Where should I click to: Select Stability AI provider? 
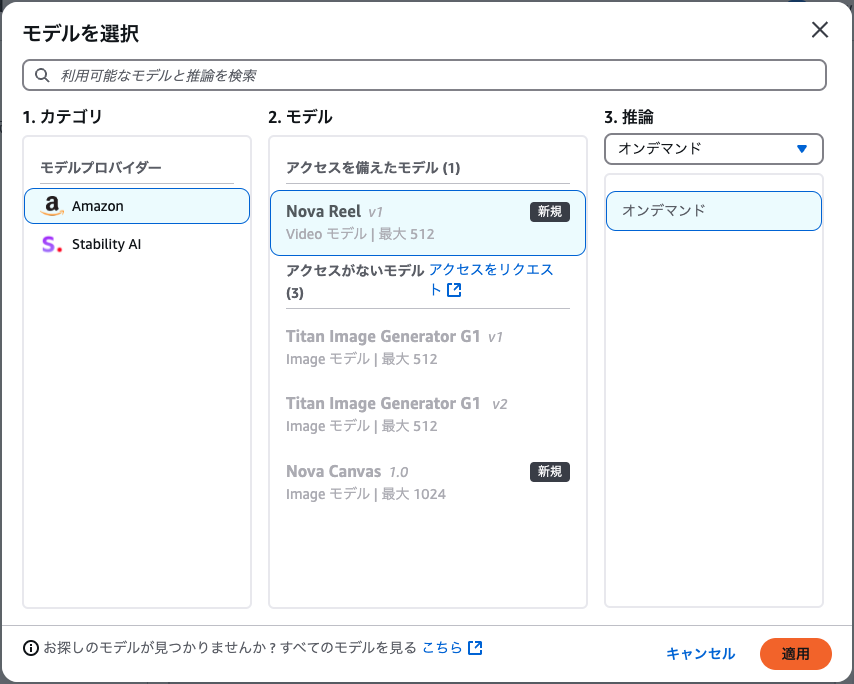click(137, 244)
